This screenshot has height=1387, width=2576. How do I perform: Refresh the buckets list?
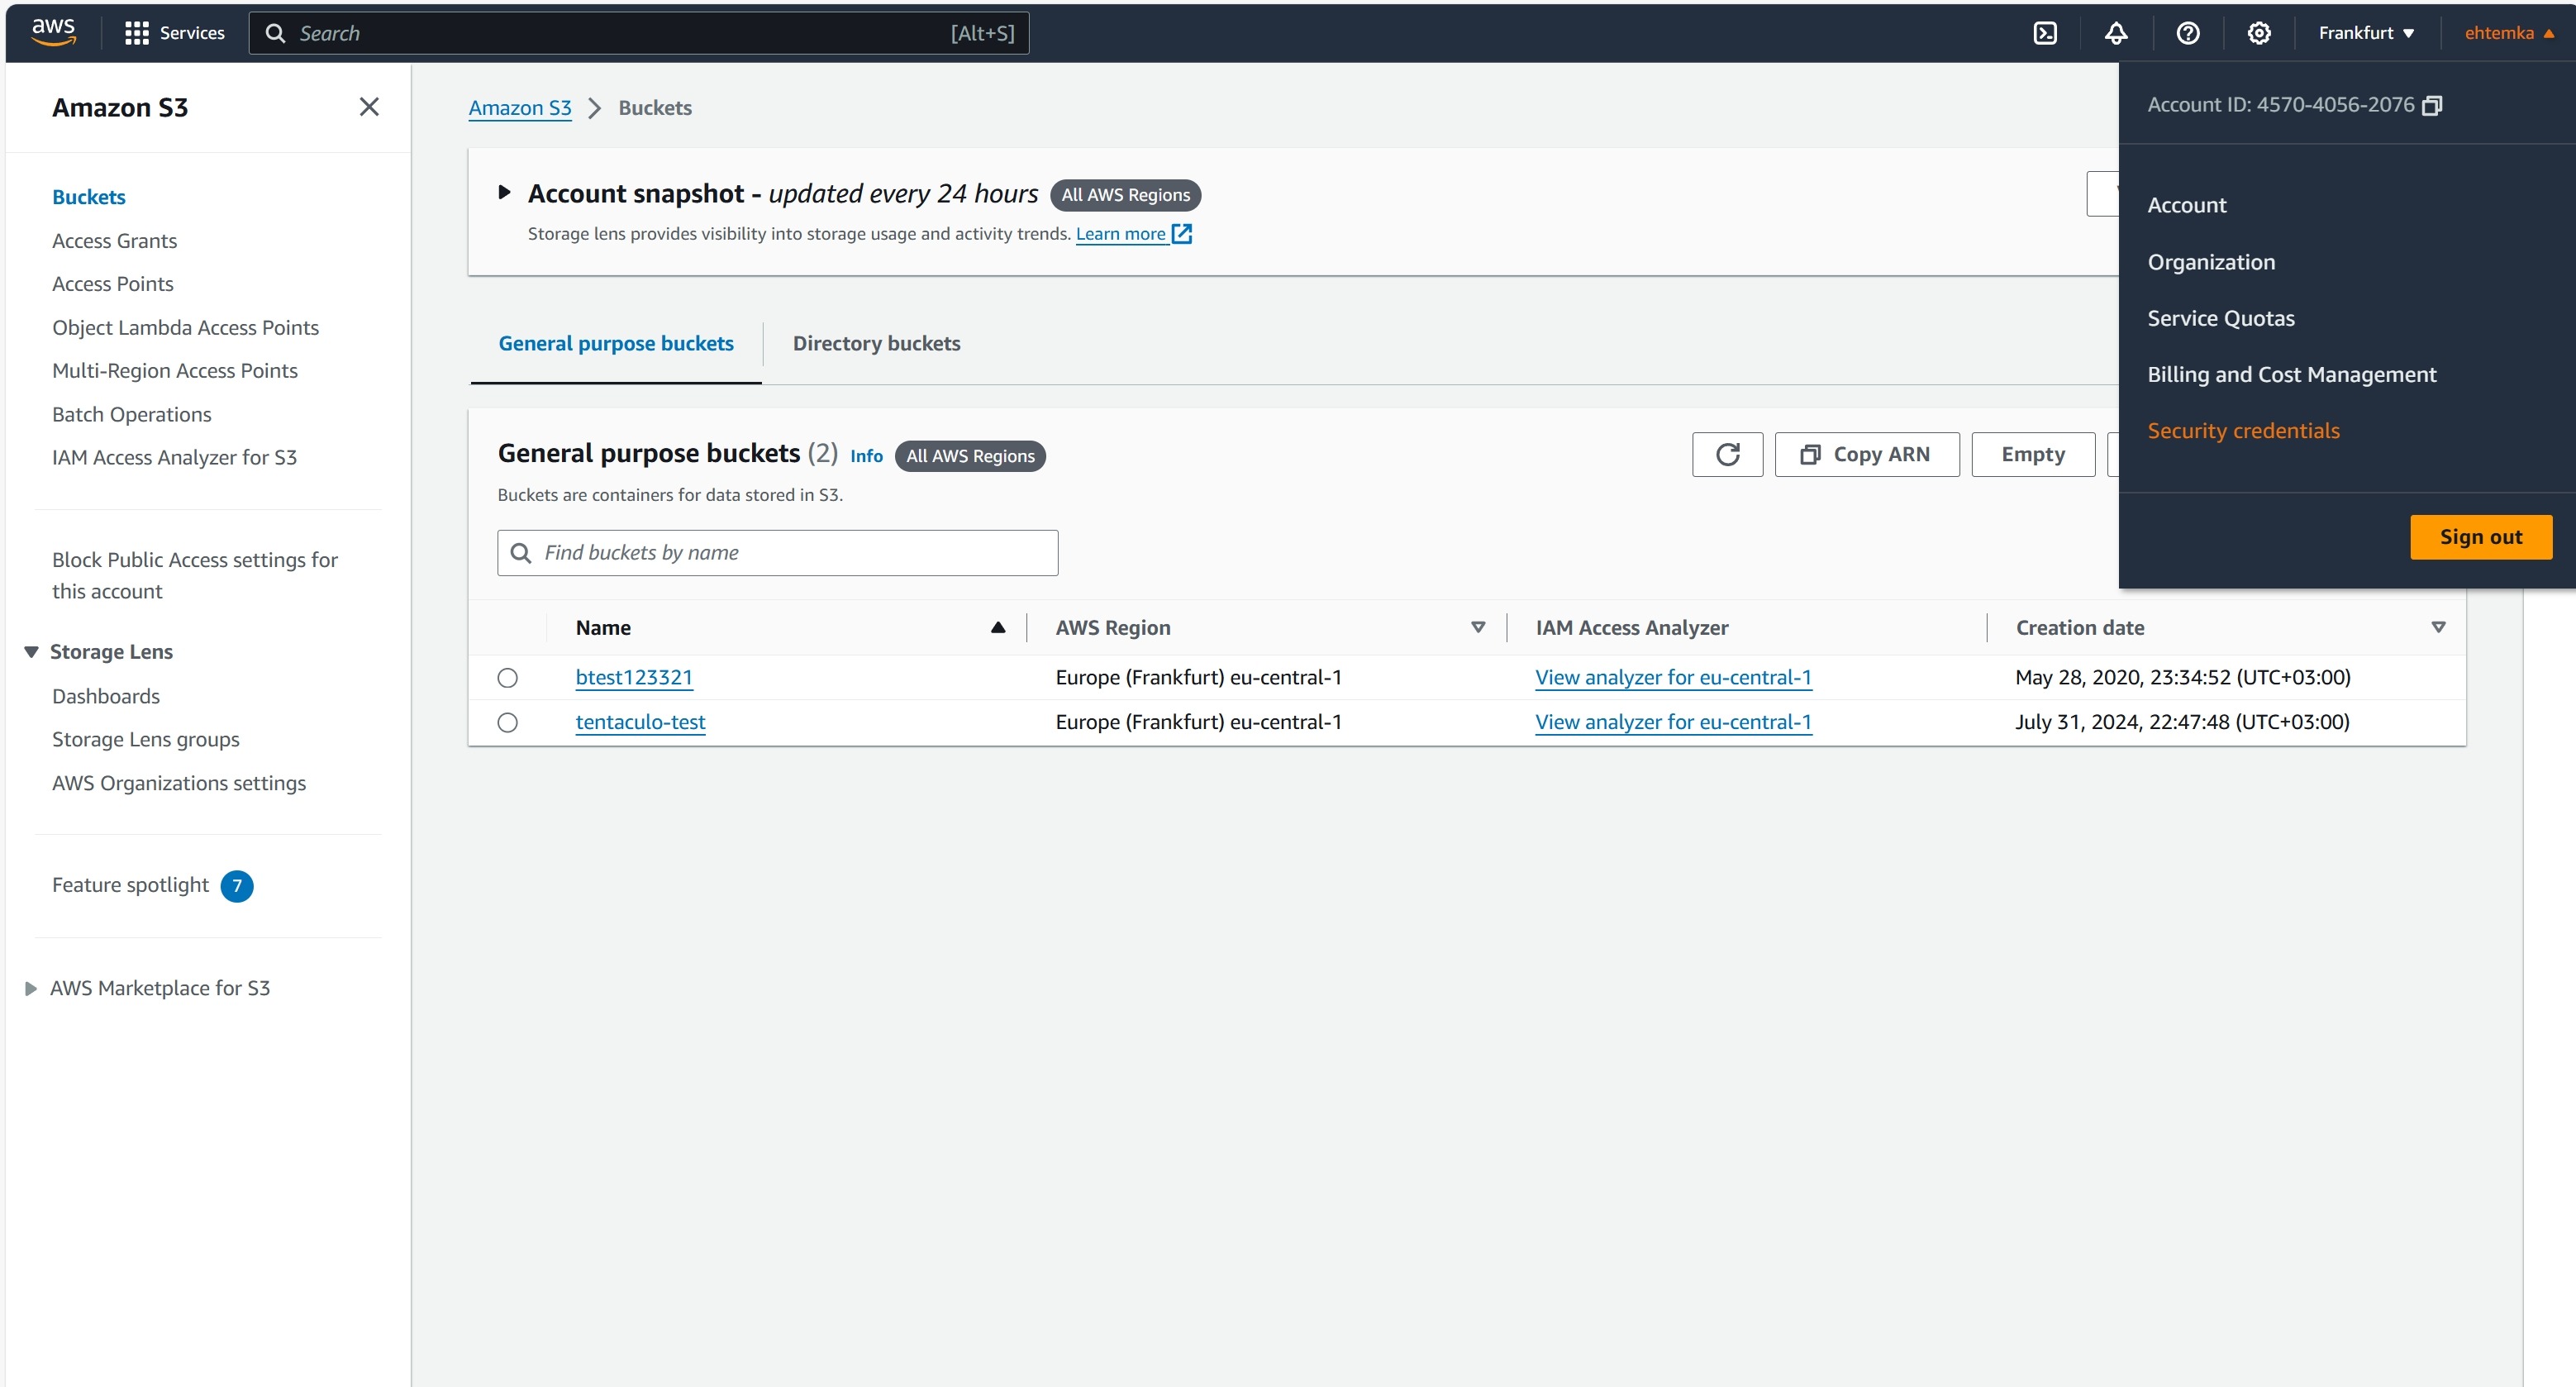click(1727, 454)
